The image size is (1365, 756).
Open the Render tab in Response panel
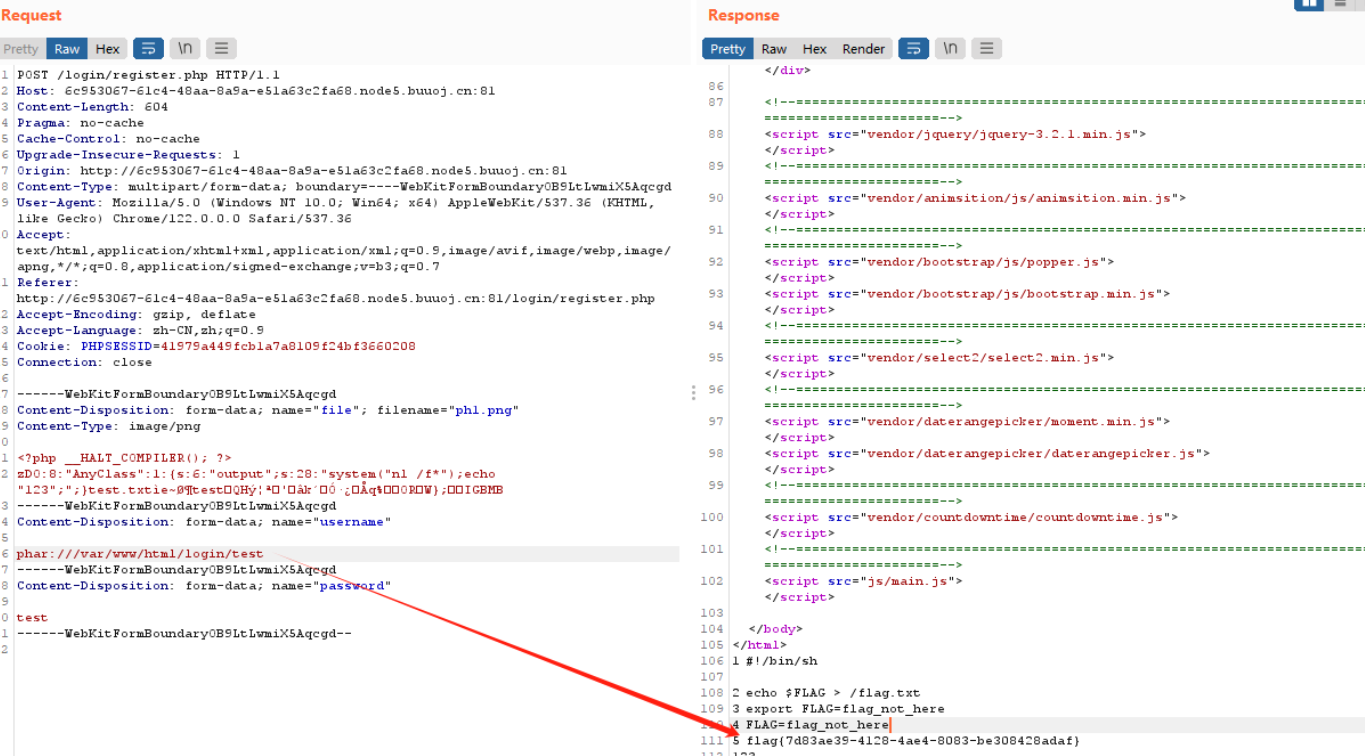[863, 48]
